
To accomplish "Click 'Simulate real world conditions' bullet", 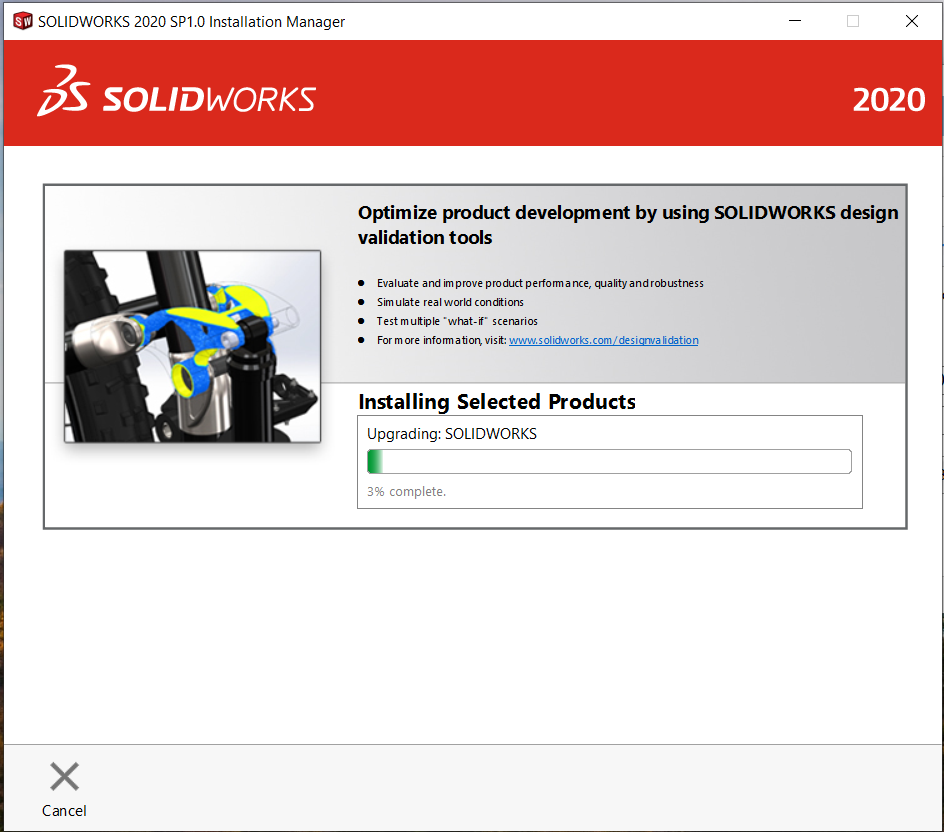I will [450, 302].
